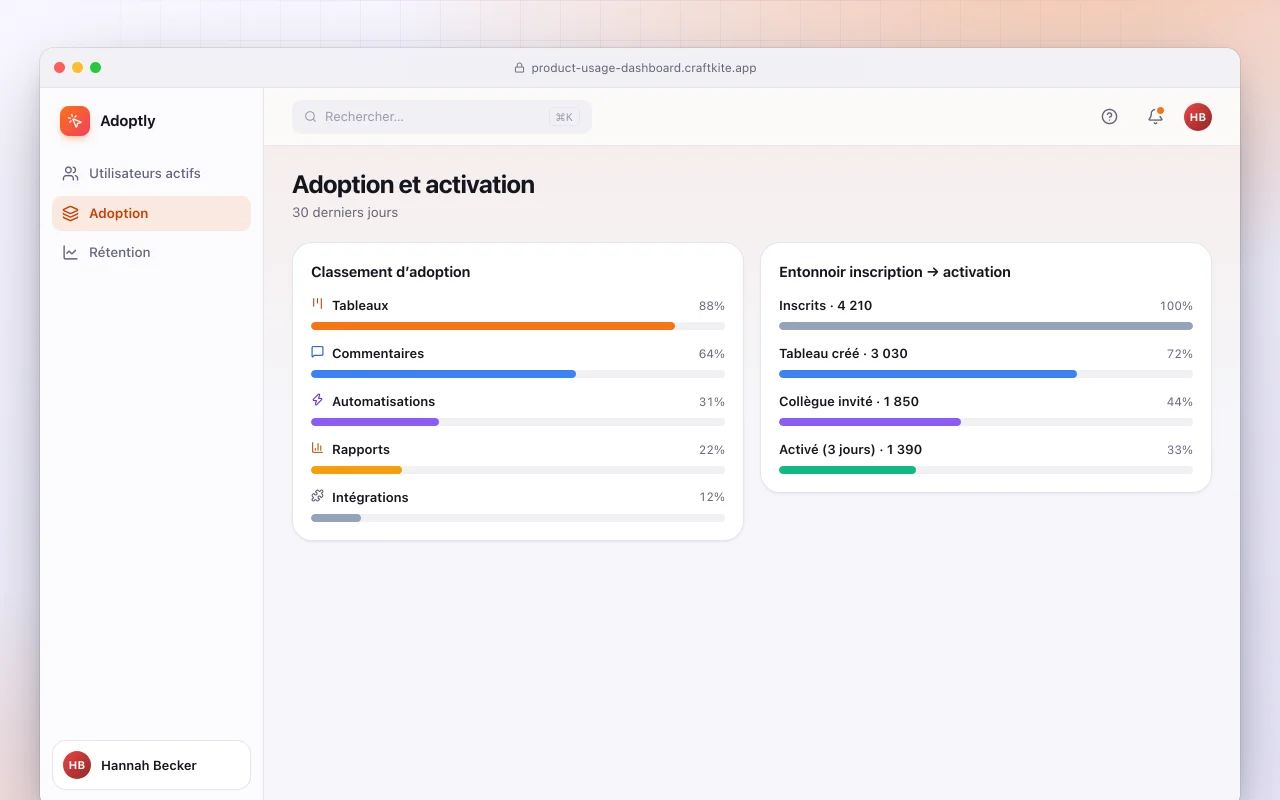Click the "Classement d'adoption" card title
The height and width of the screenshot is (800, 1280).
tap(391, 272)
